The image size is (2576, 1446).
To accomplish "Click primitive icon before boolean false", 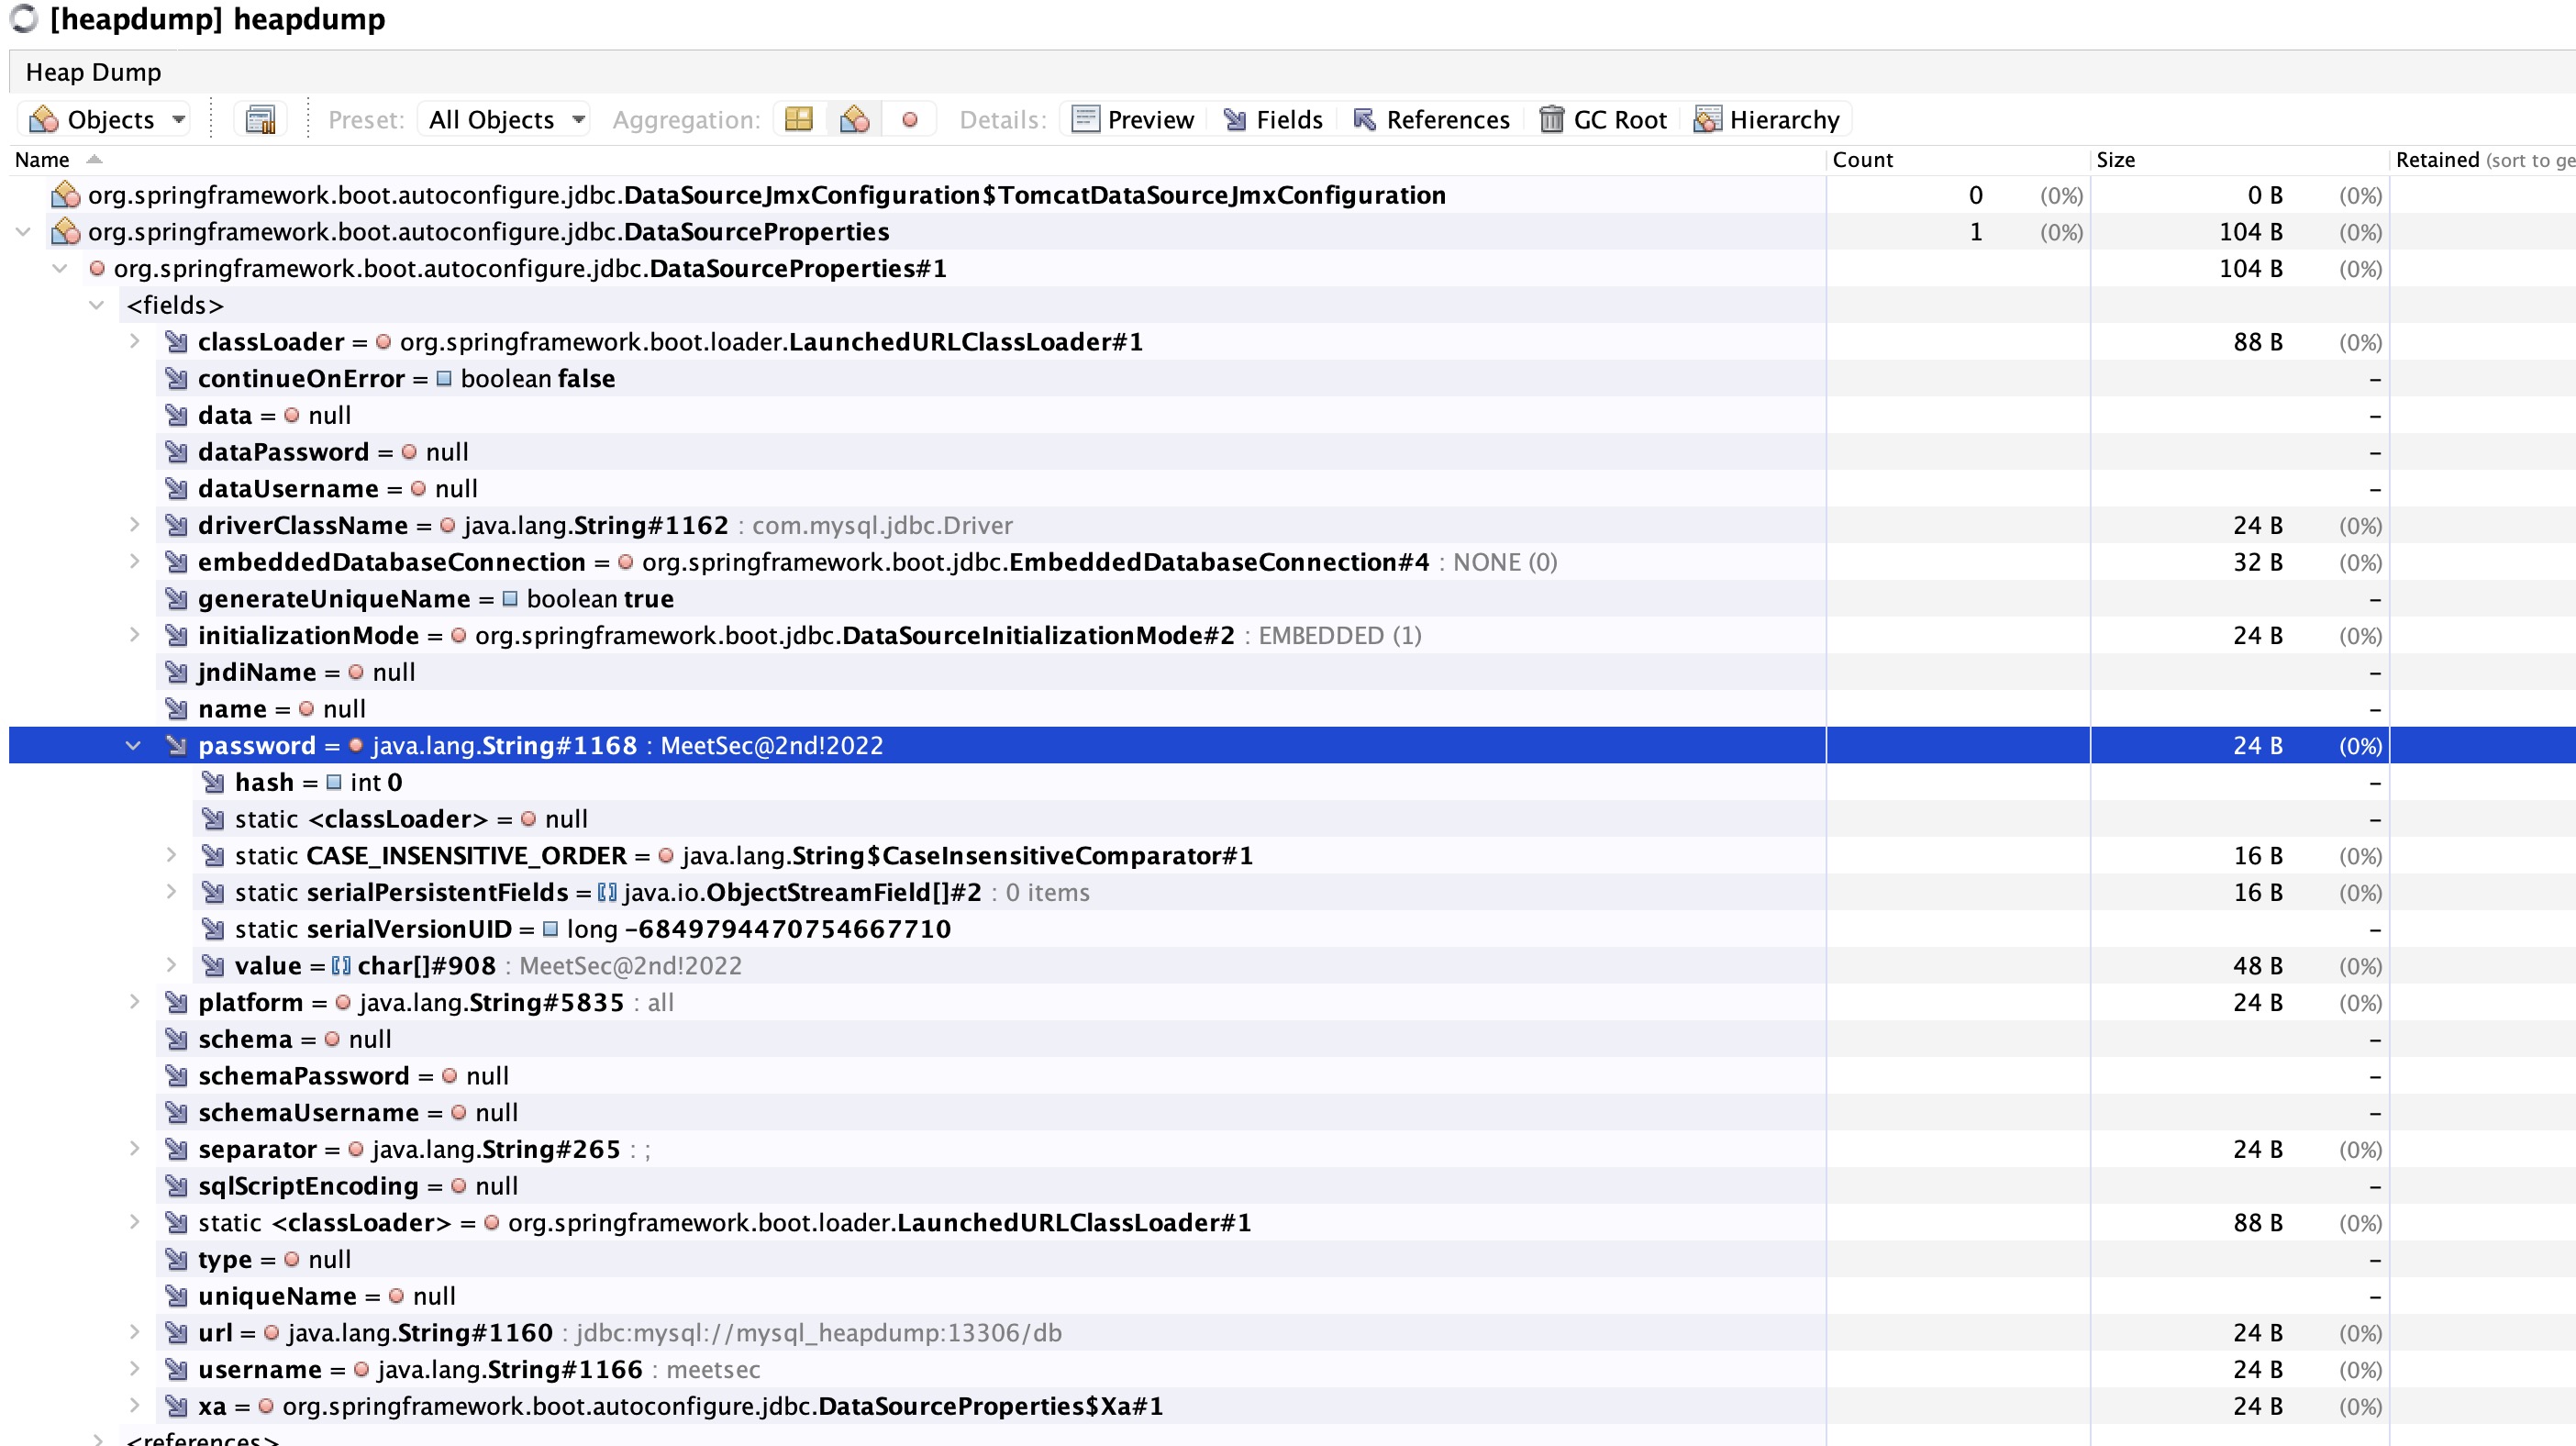I will point(444,379).
